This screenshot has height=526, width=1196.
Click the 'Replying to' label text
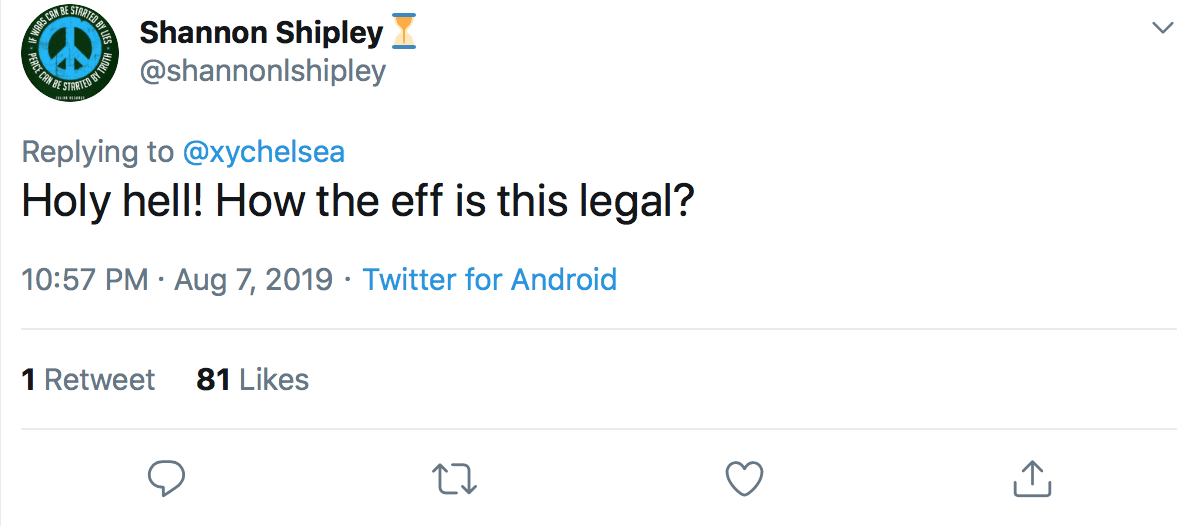coord(98,152)
